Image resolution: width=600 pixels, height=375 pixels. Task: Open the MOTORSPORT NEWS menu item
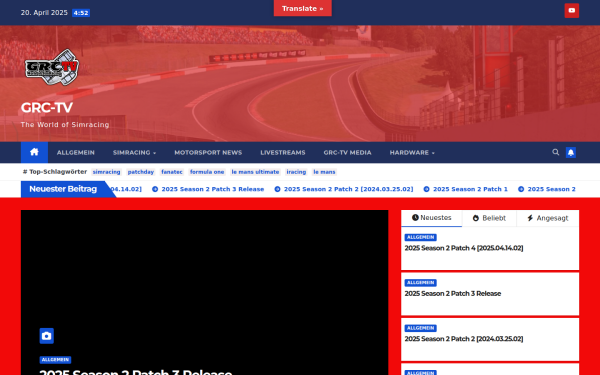click(x=208, y=152)
